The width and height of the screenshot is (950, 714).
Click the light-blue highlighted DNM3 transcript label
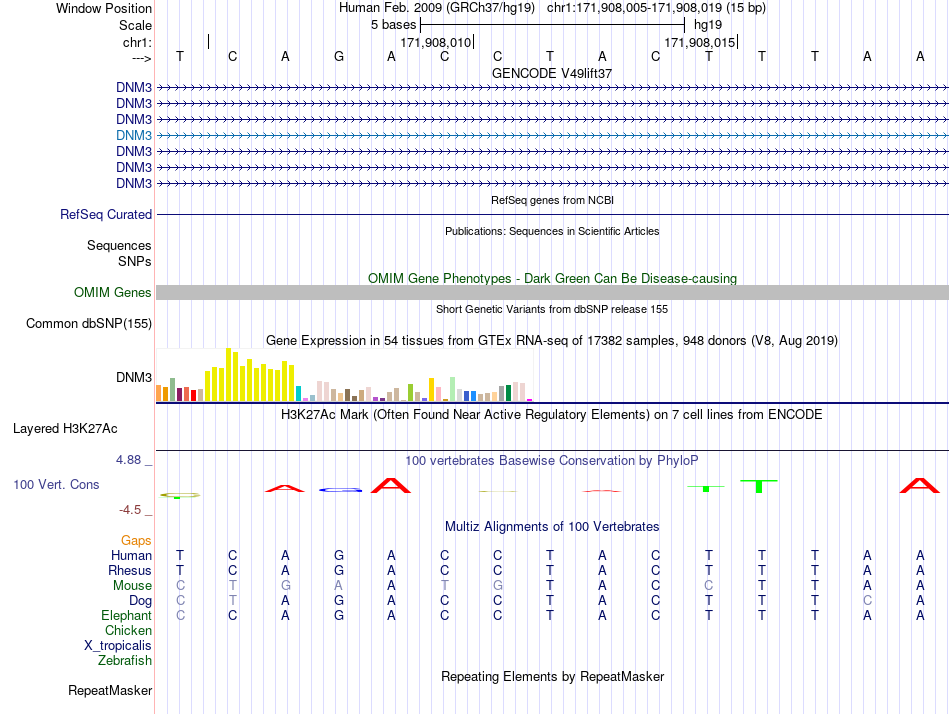pos(134,135)
